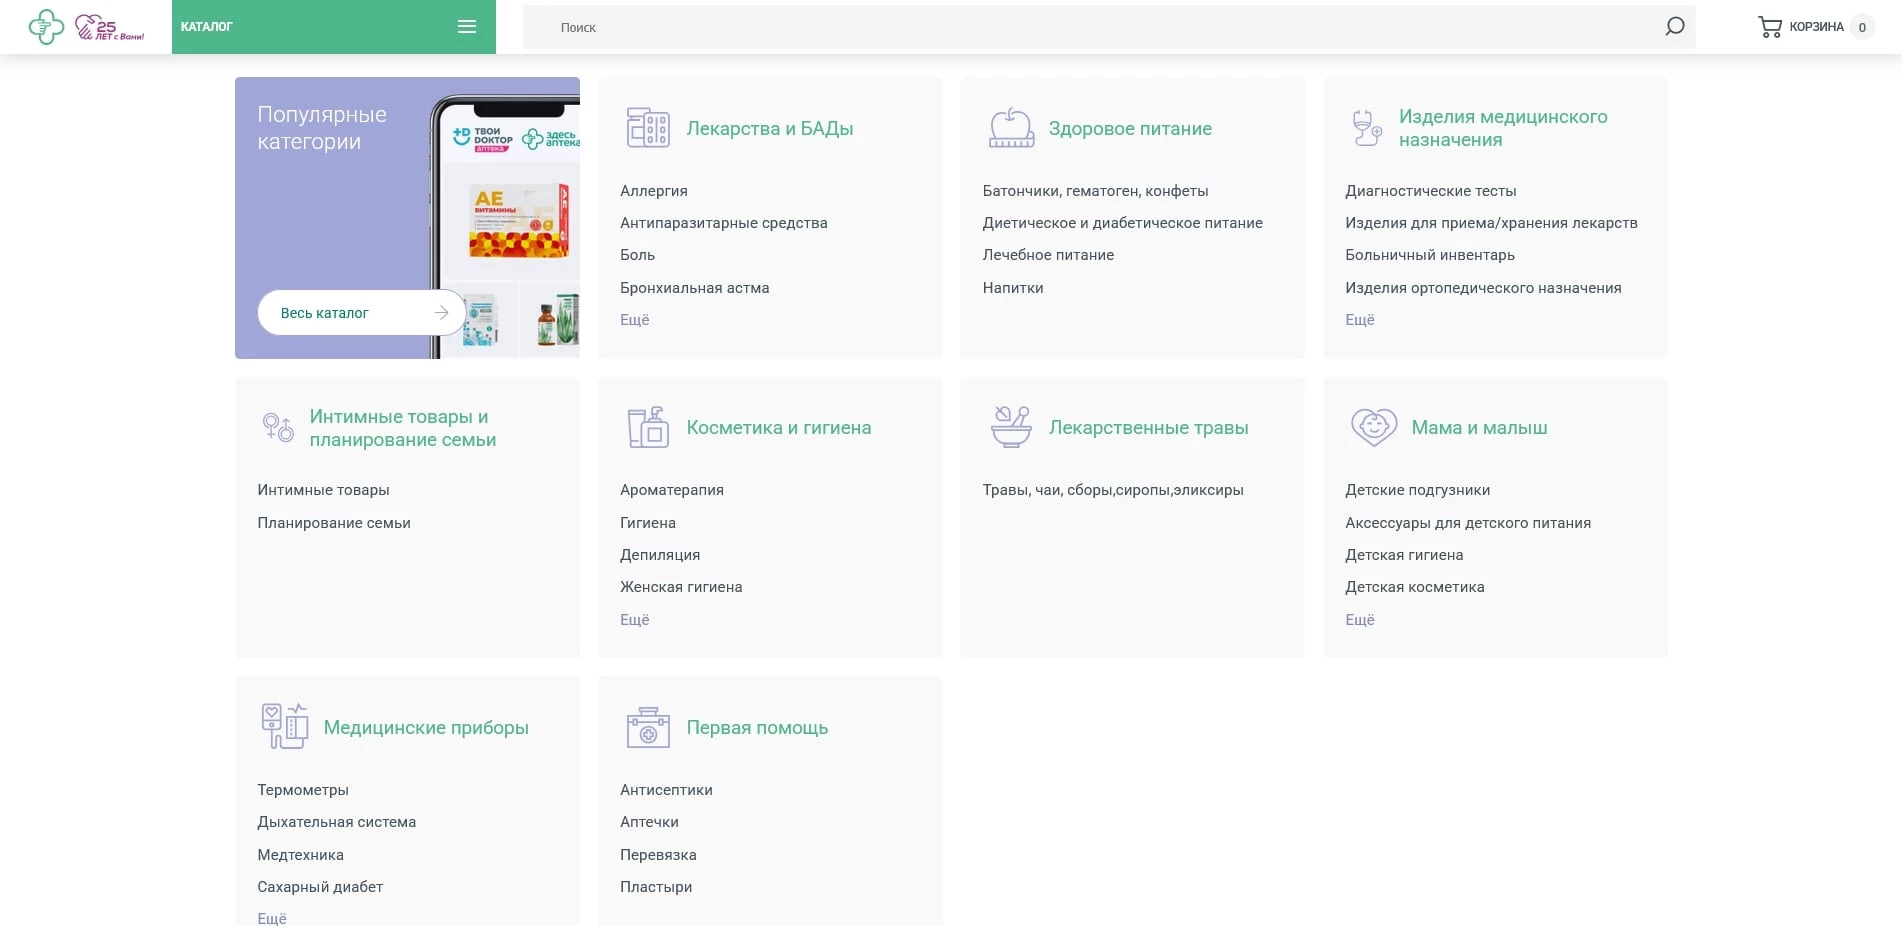Viewport: 1902px width, 926px height.
Task: Go to Термометры category
Action: 303,790
